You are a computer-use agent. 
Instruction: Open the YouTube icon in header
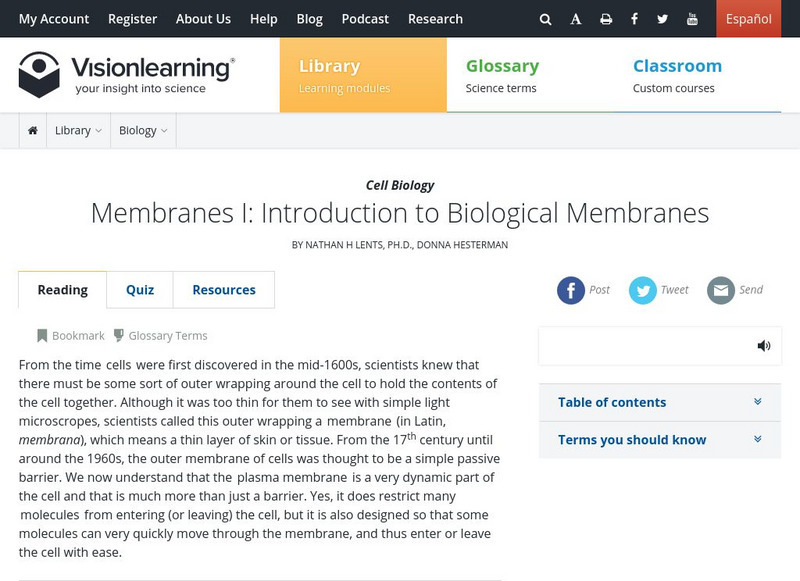pos(692,19)
